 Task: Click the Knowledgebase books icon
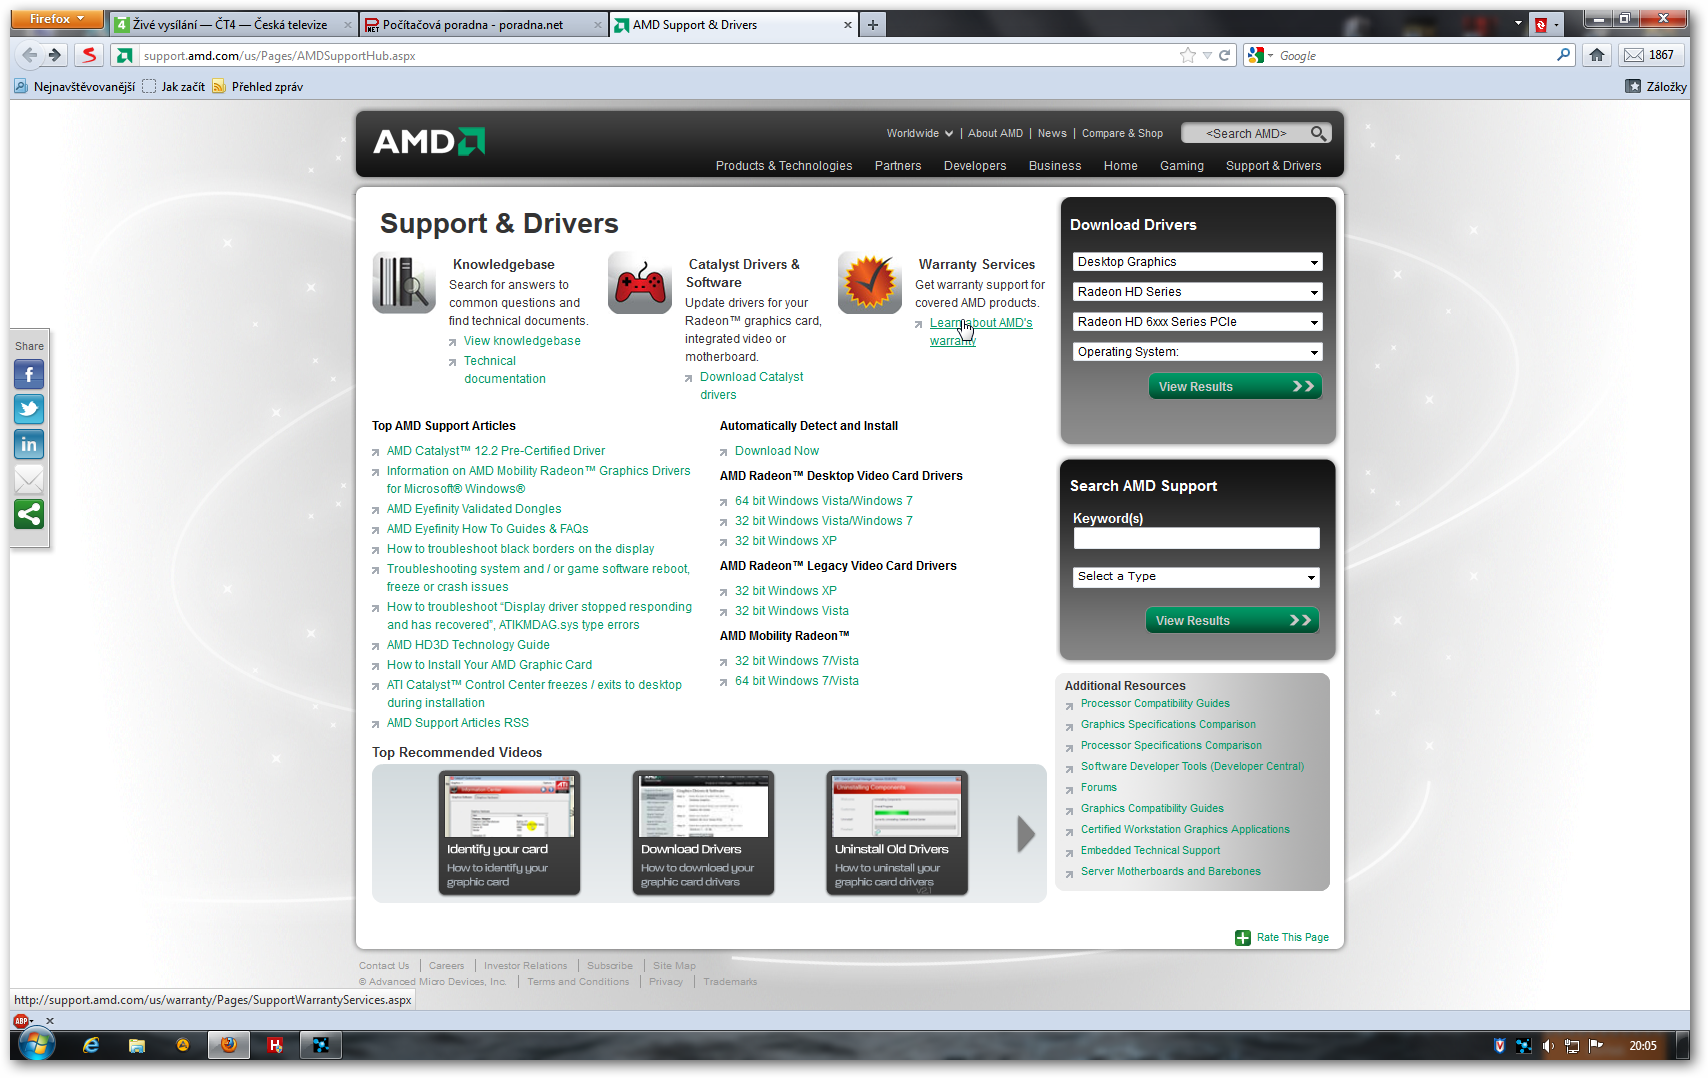[x=404, y=282]
